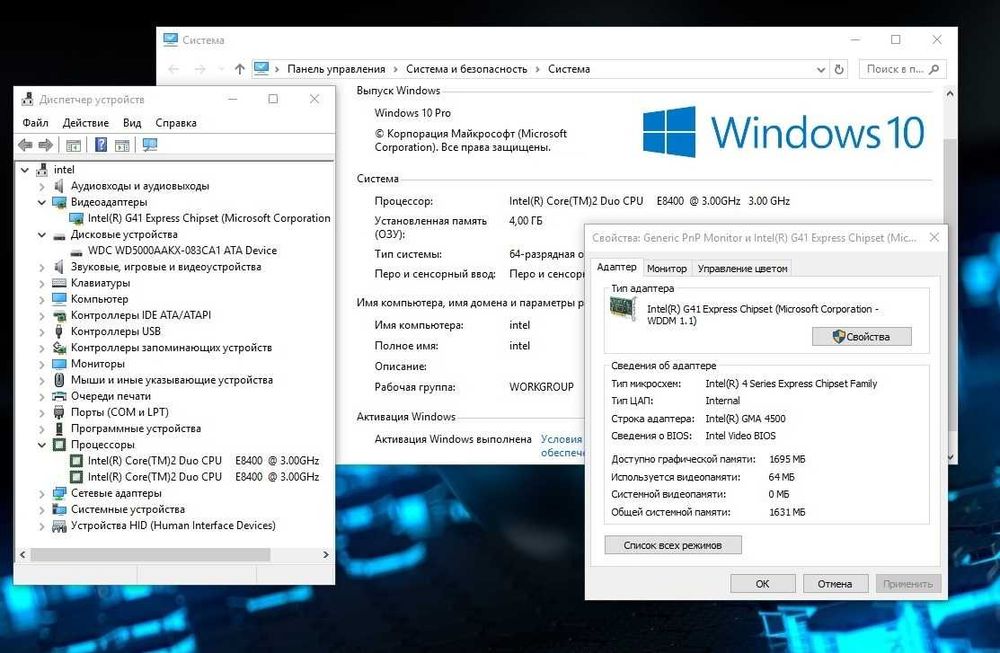The height and width of the screenshot is (653, 1000).
Task: Expand the Сетевые адаптеры node
Action: pyautogui.click(x=41, y=494)
